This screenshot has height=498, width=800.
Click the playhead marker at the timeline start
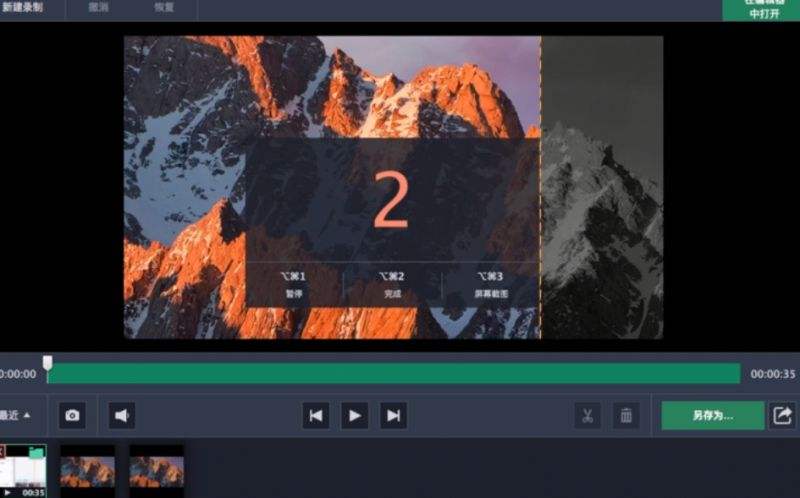click(x=47, y=363)
